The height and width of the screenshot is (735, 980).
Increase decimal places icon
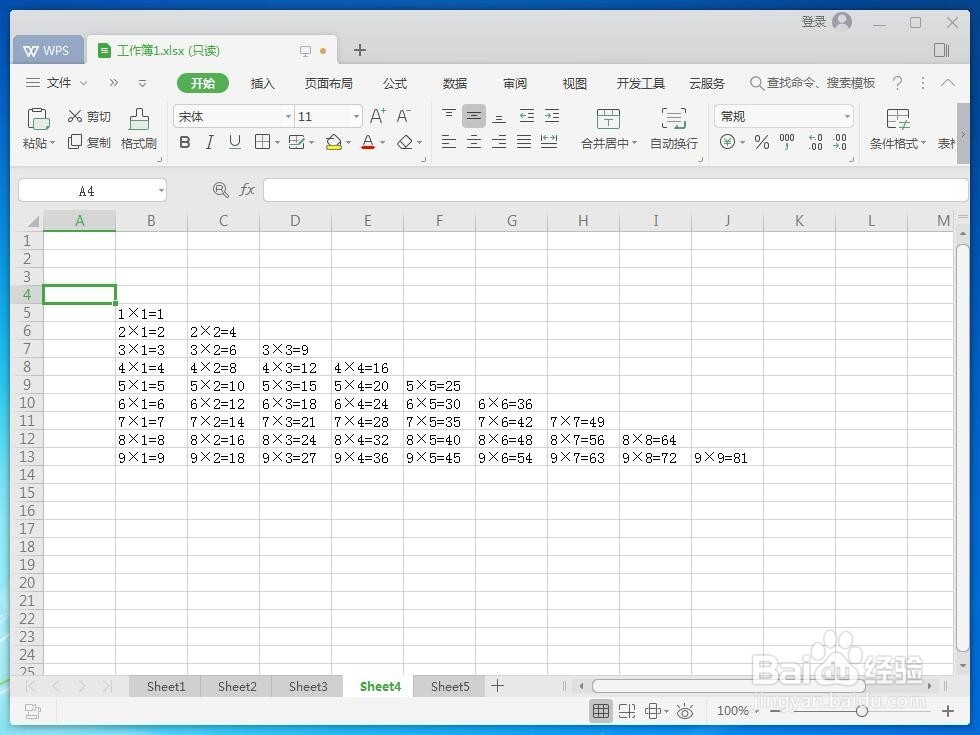coord(815,142)
